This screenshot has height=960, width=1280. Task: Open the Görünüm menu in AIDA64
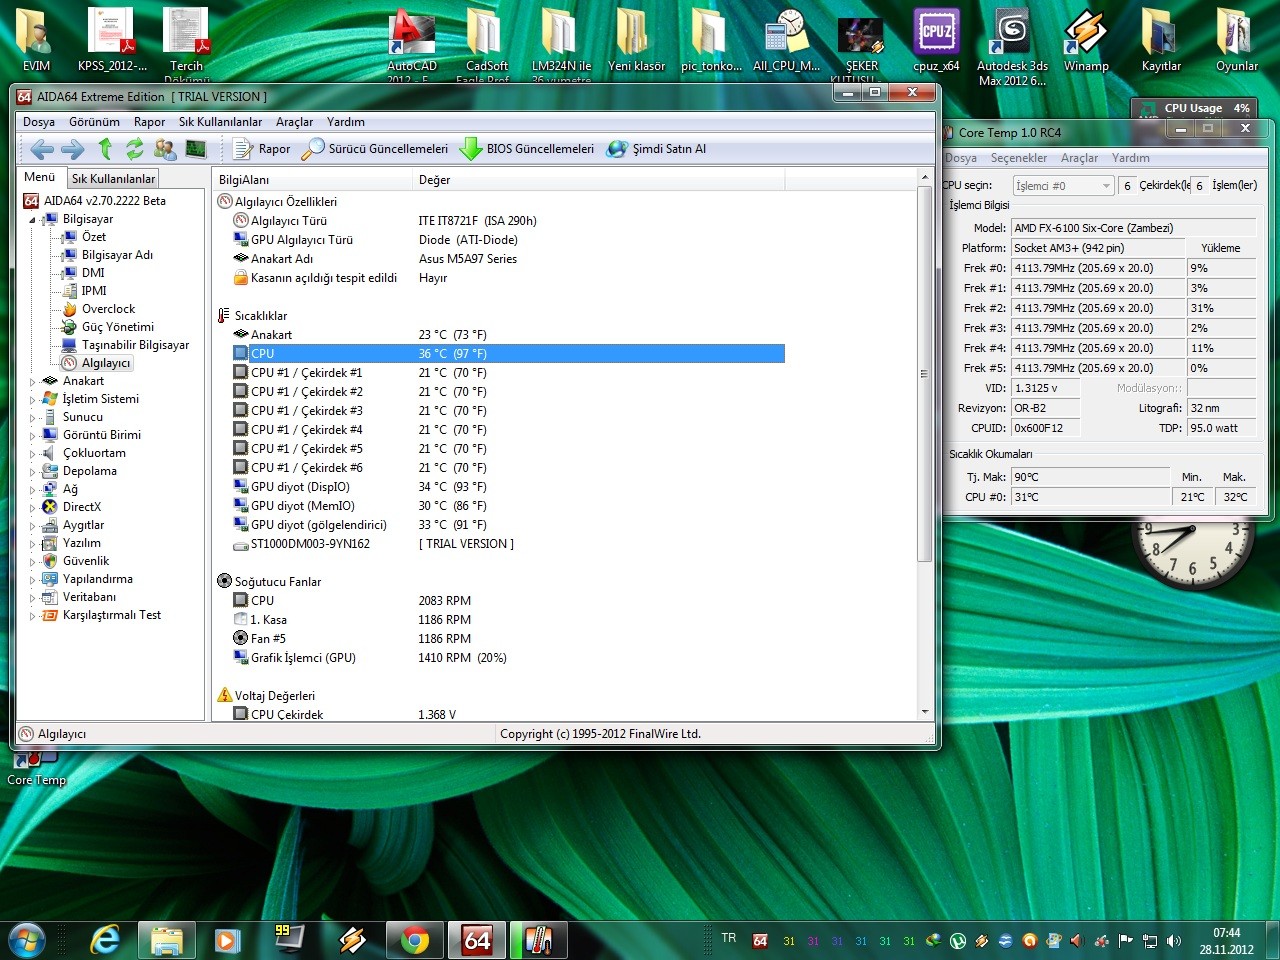click(94, 122)
